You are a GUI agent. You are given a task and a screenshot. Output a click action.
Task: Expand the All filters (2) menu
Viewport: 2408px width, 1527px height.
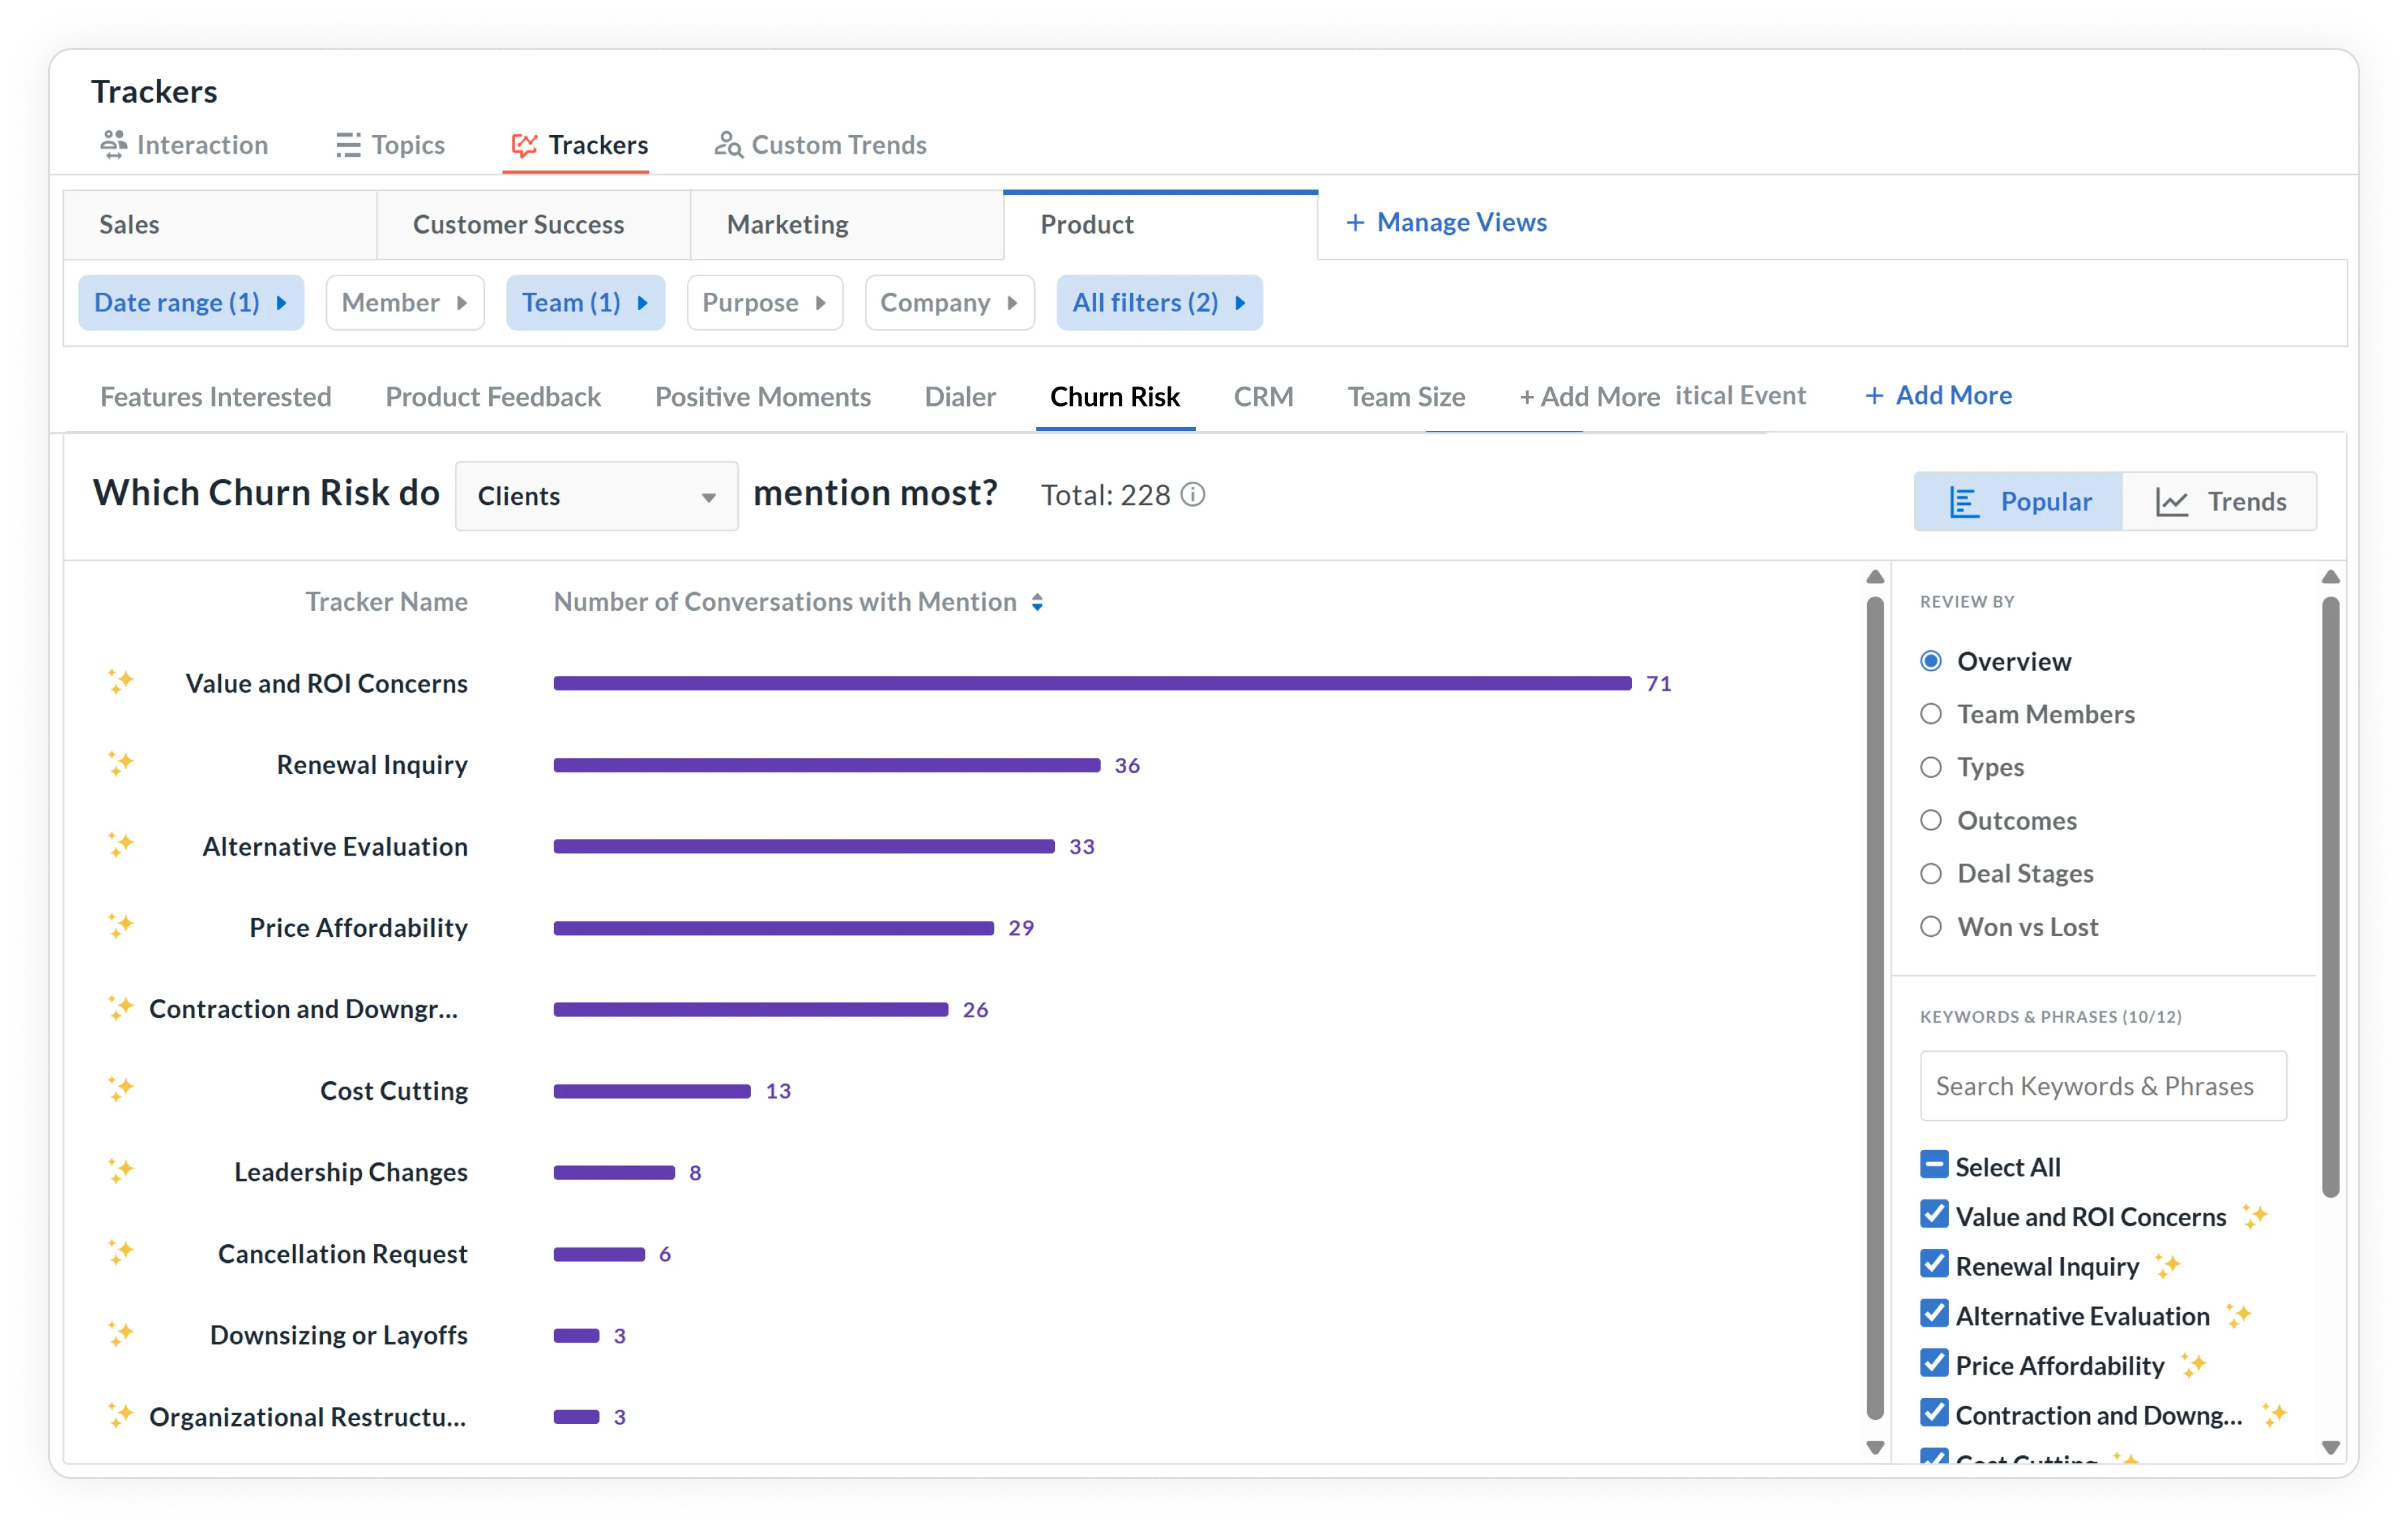pyautogui.click(x=1158, y=303)
